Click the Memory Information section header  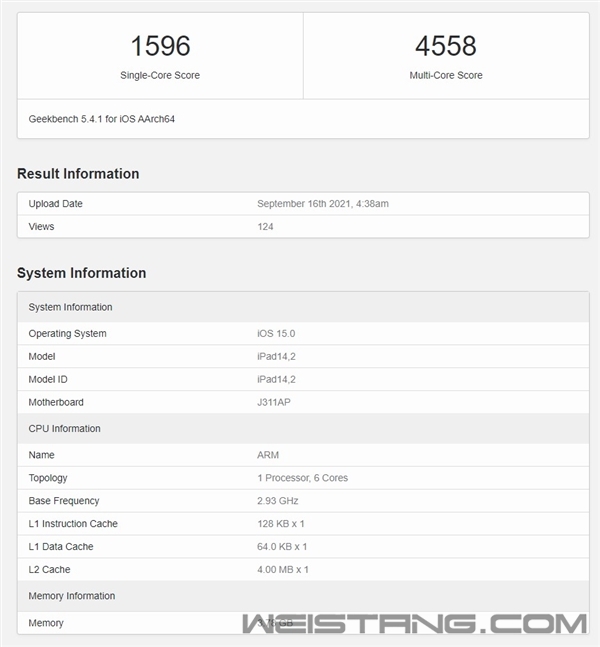click(x=72, y=596)
